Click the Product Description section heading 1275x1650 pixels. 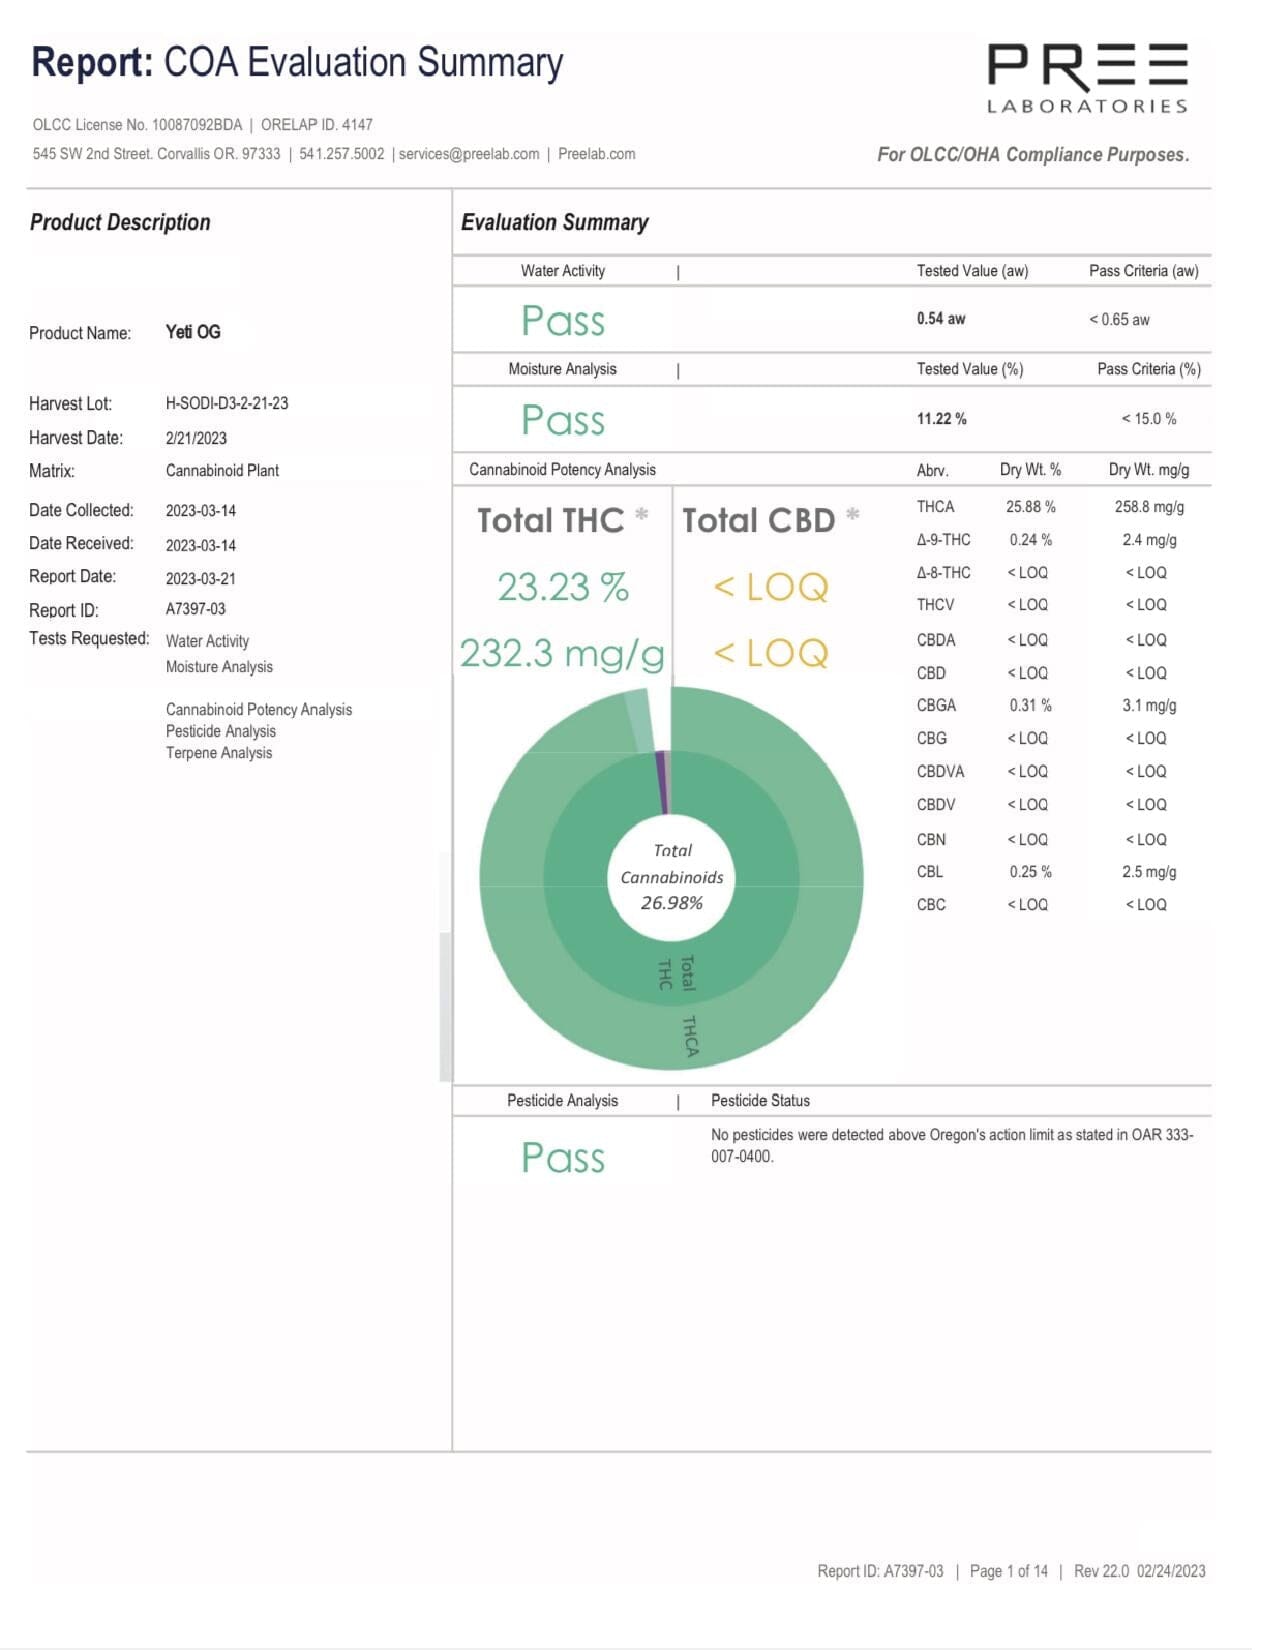pyautogui.click(x=120, y=222)
